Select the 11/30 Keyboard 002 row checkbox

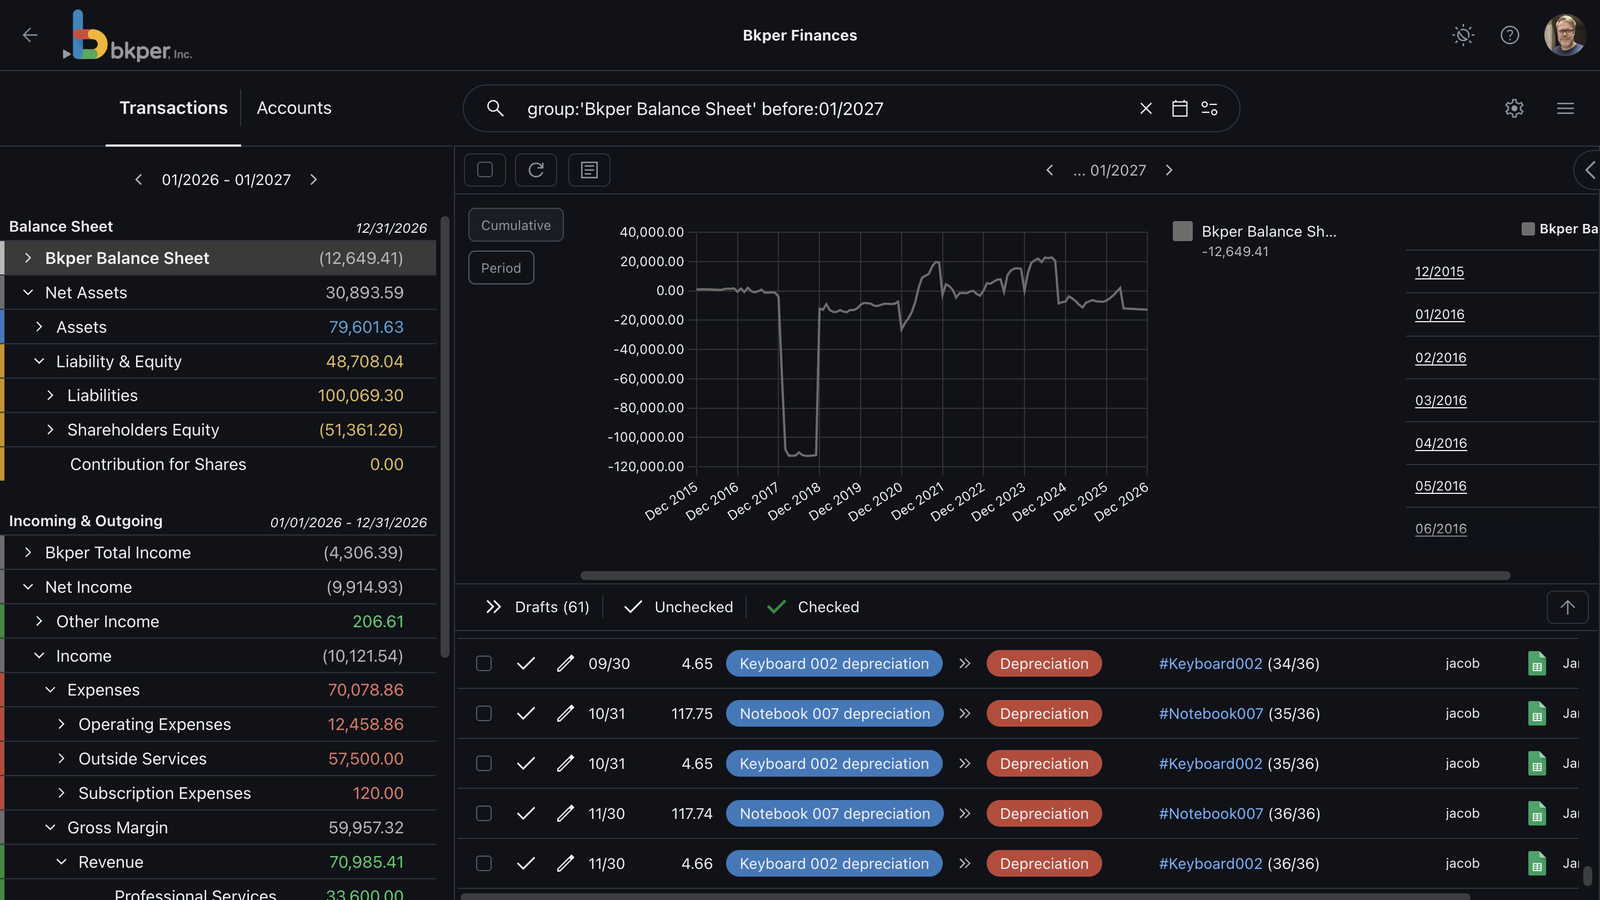click(484, 863)
